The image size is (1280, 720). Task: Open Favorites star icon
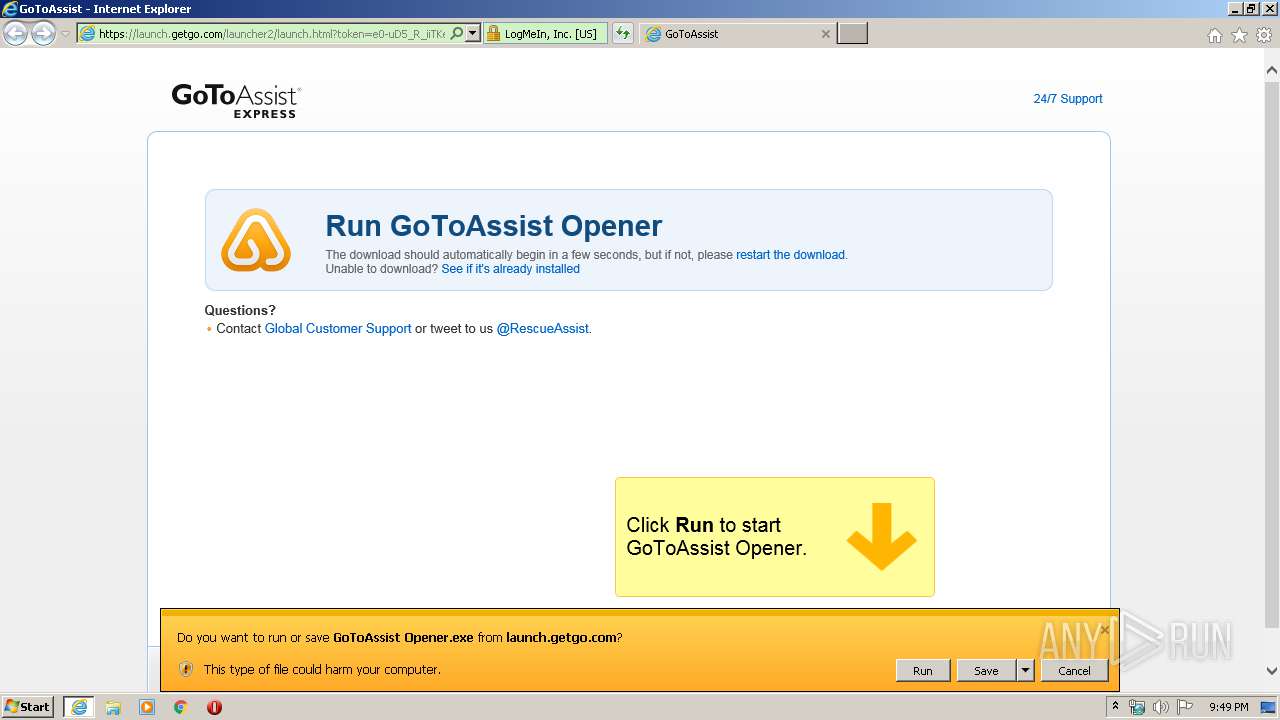click(x=1239, y=35)
